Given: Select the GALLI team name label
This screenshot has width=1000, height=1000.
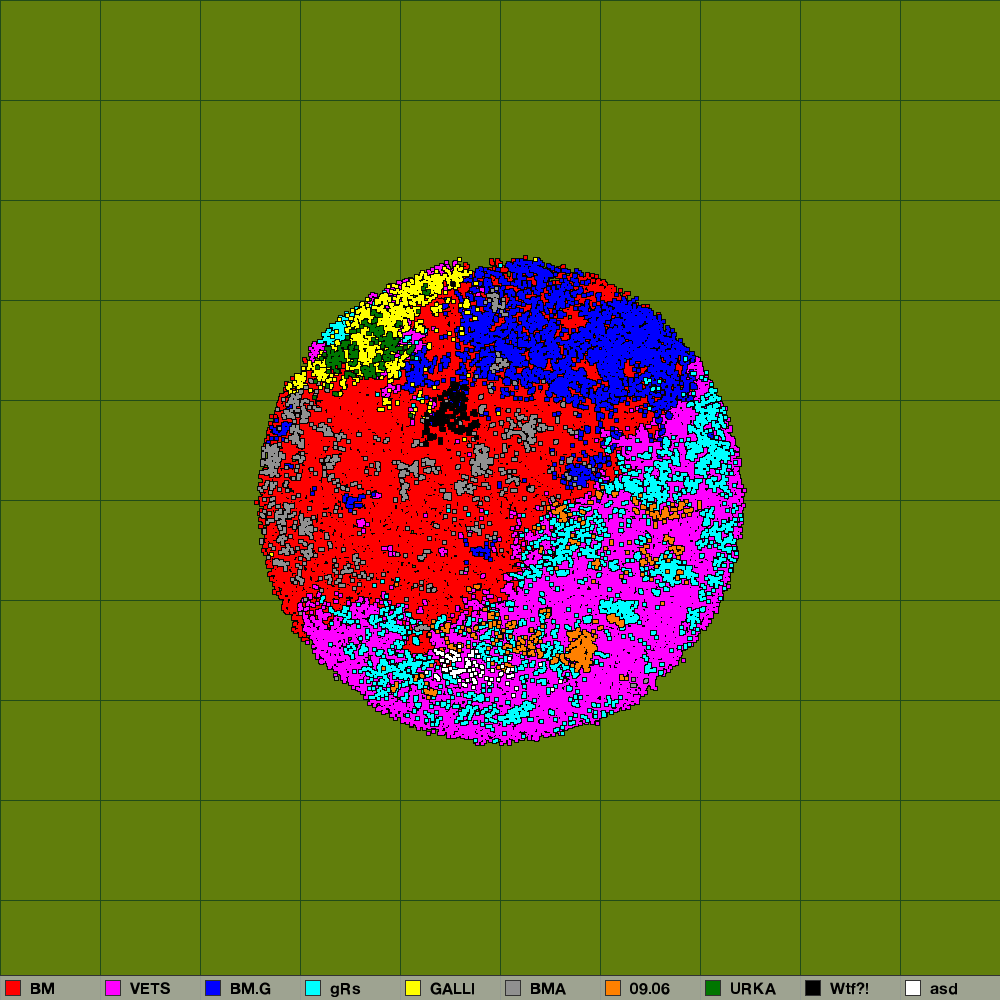Looking at the screenshot, I should pos(452,989).
